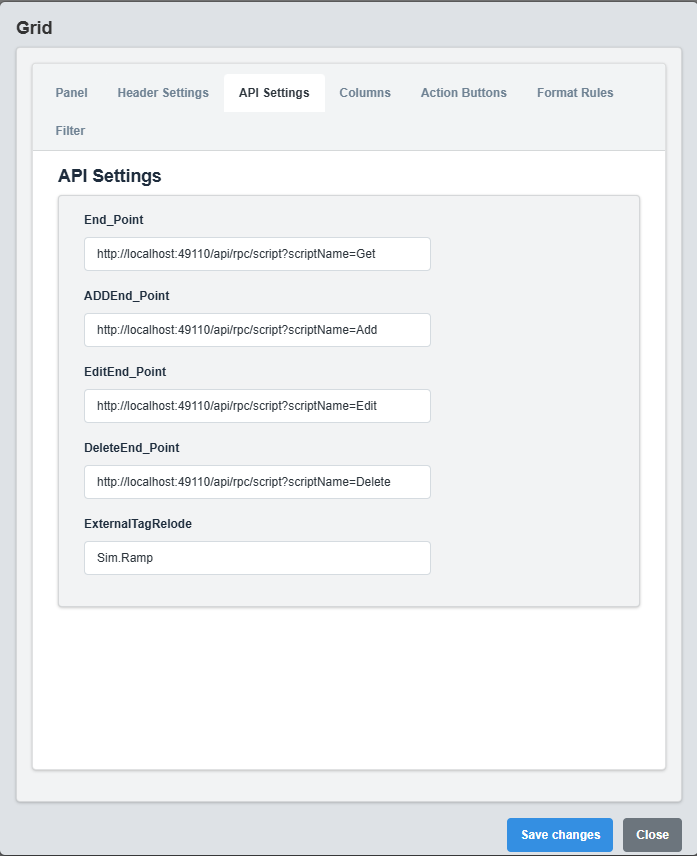The image size is (697, 856).
Task: Select the Format Rules tab
Action: click(x=575, y=92)
